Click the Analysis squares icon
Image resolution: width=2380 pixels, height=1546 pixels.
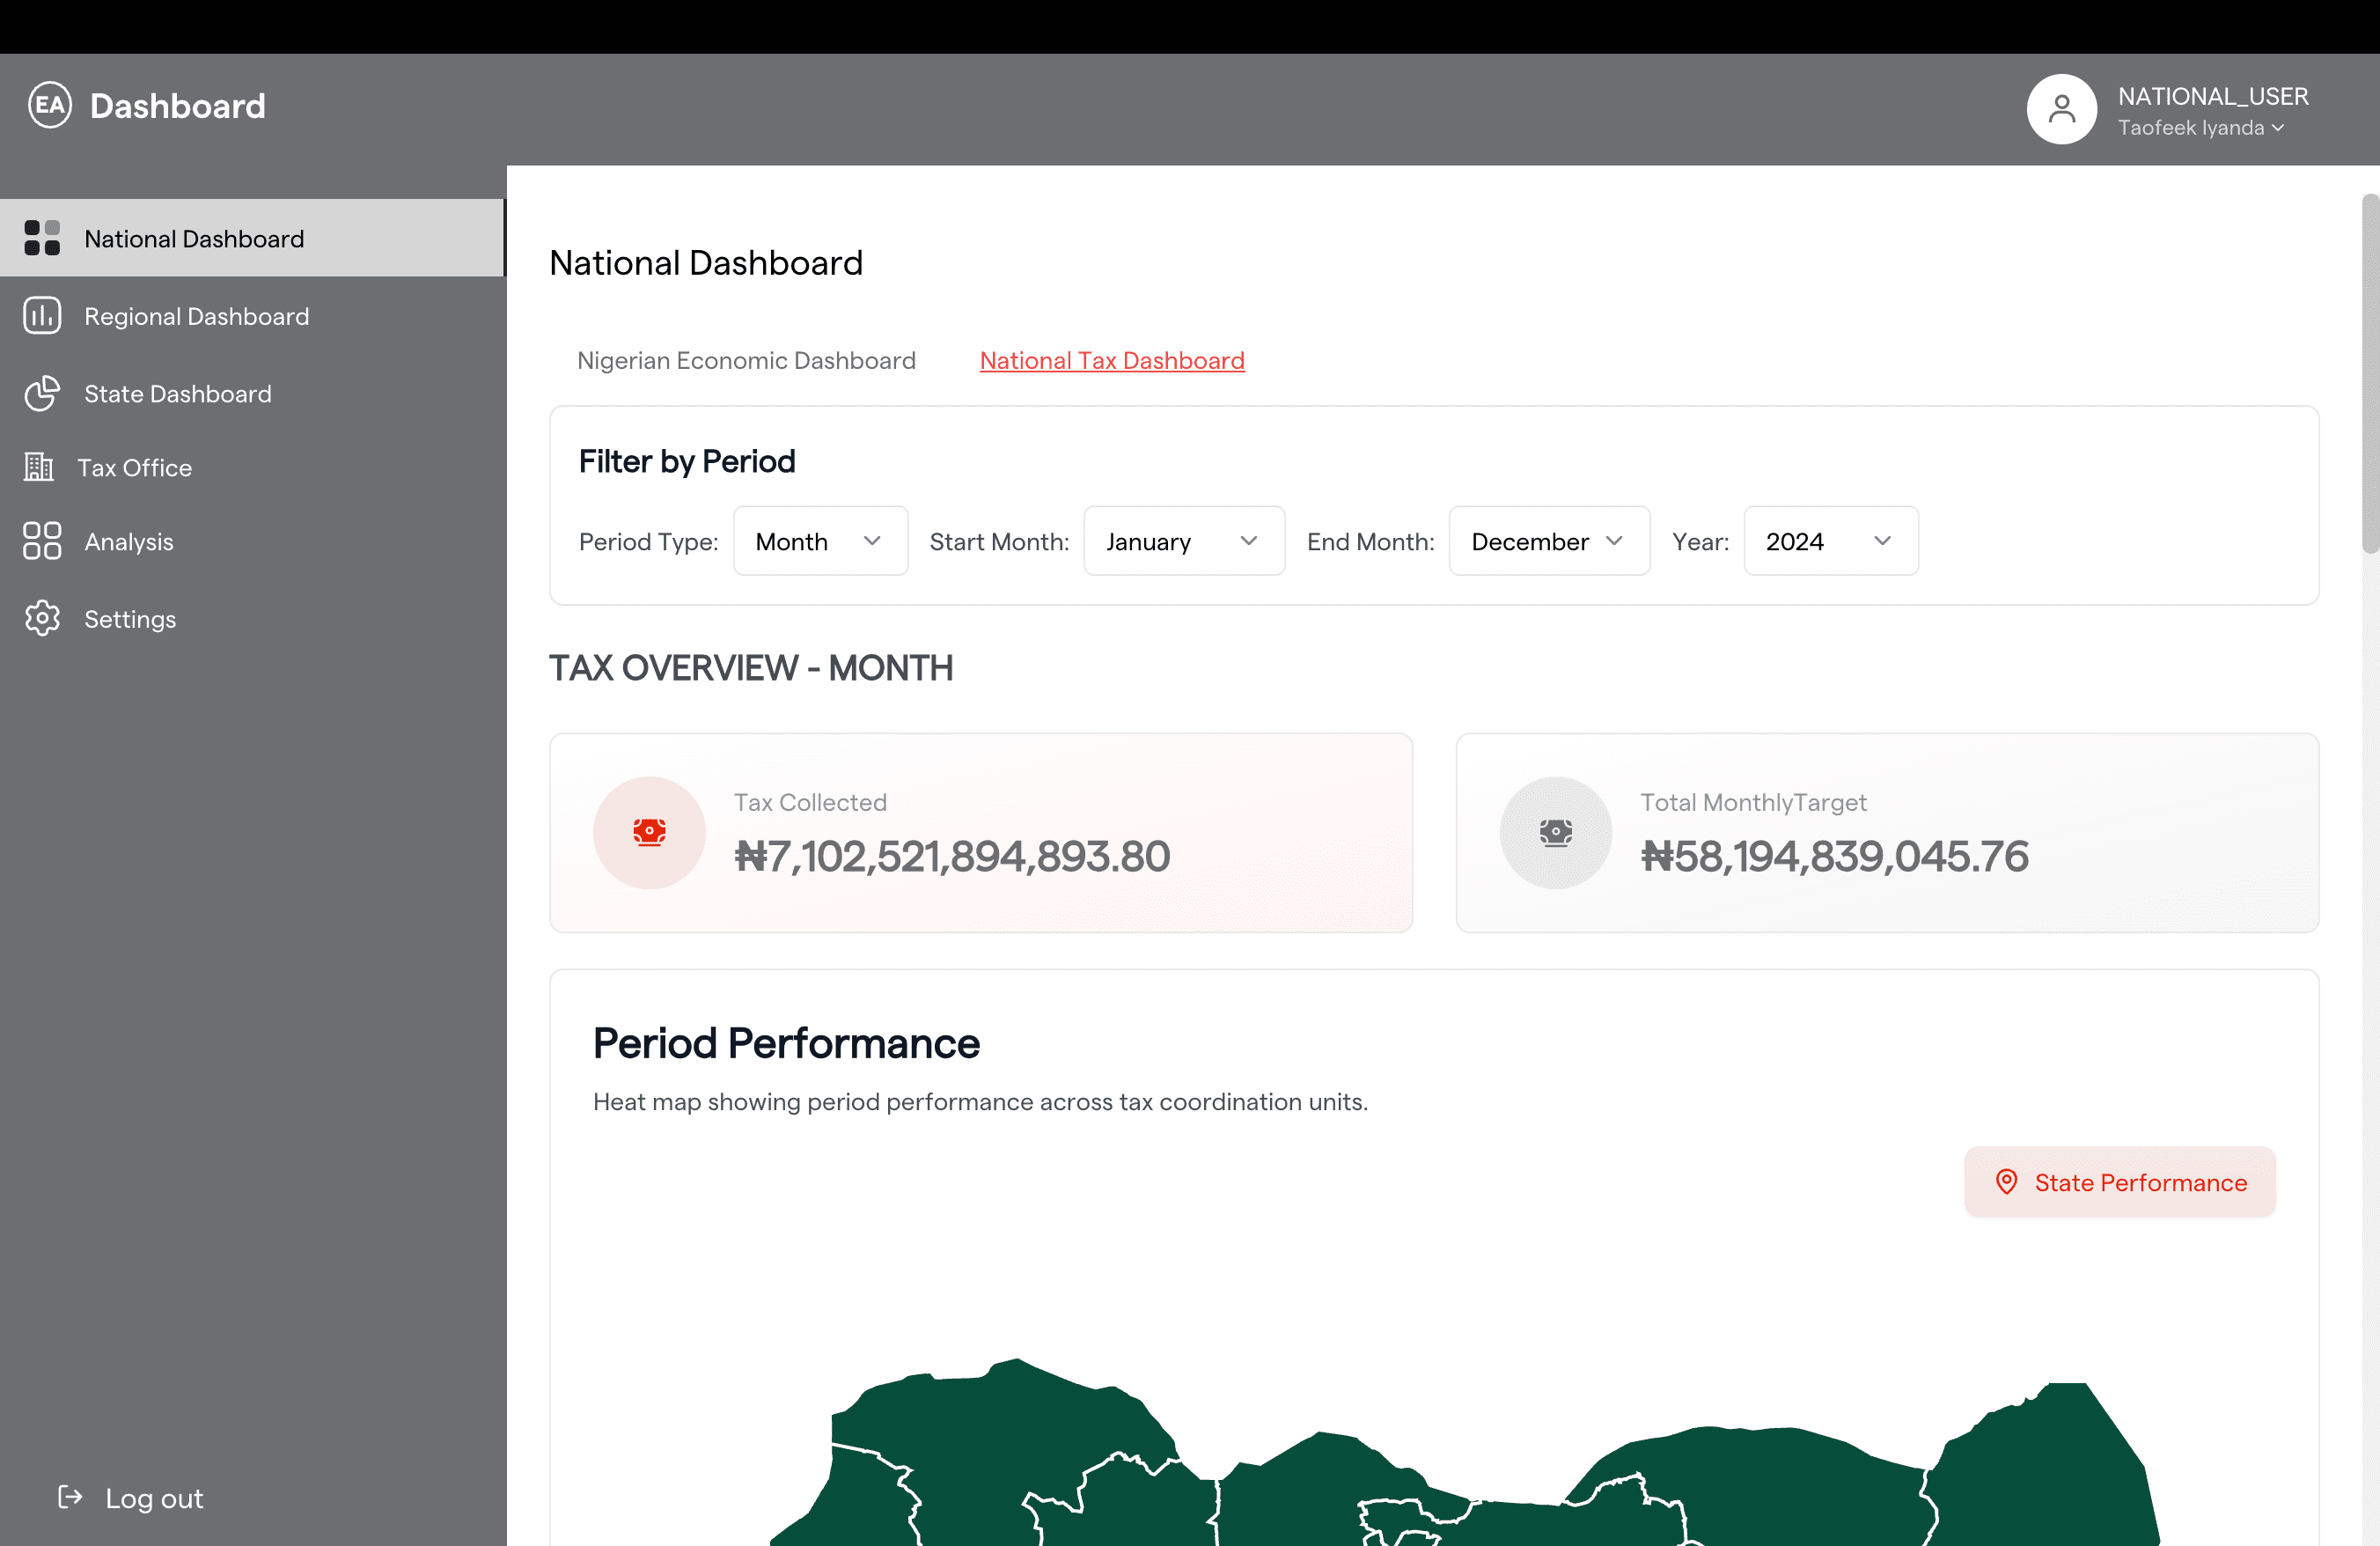coord(42,541)
